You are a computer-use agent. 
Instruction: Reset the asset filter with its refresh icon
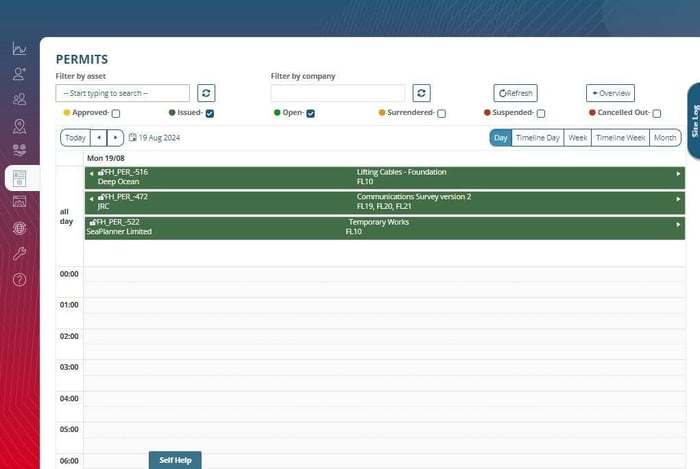[x=206, y=93]
